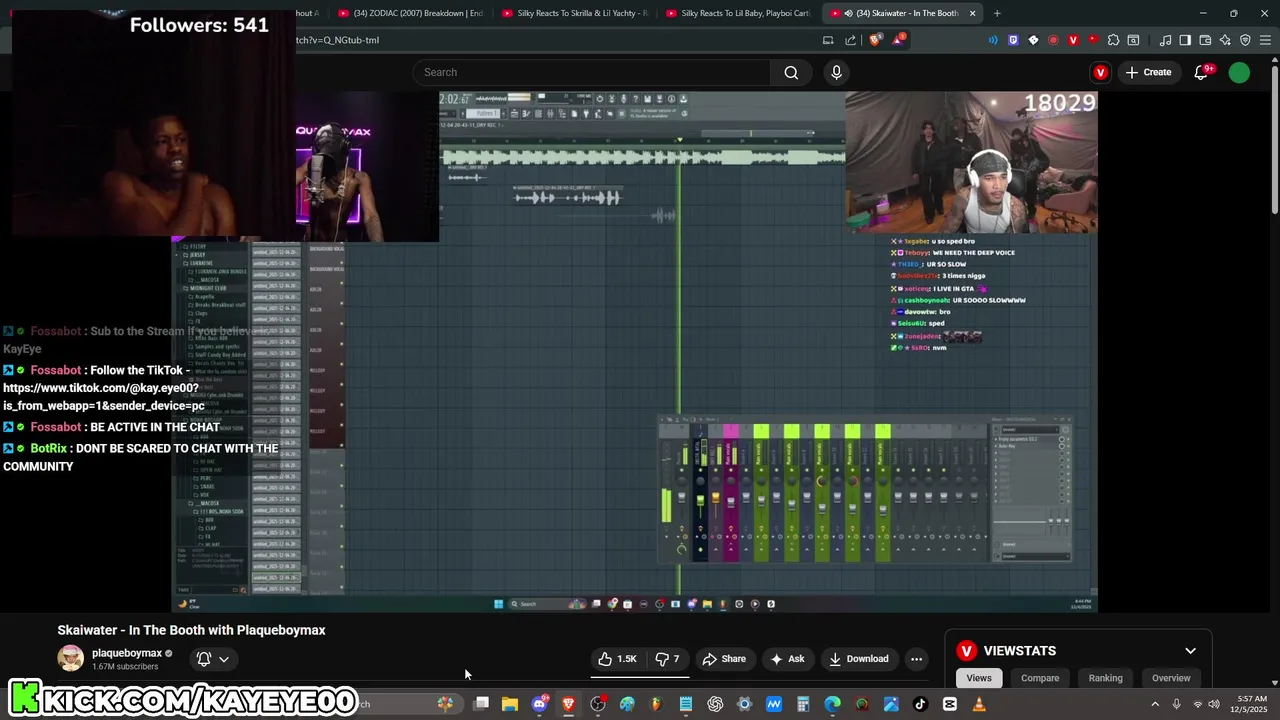Select the Views tab in ViewStats
Image resolution: width=1280 pixels, height=720 pixels.
(x=979, y=678)
